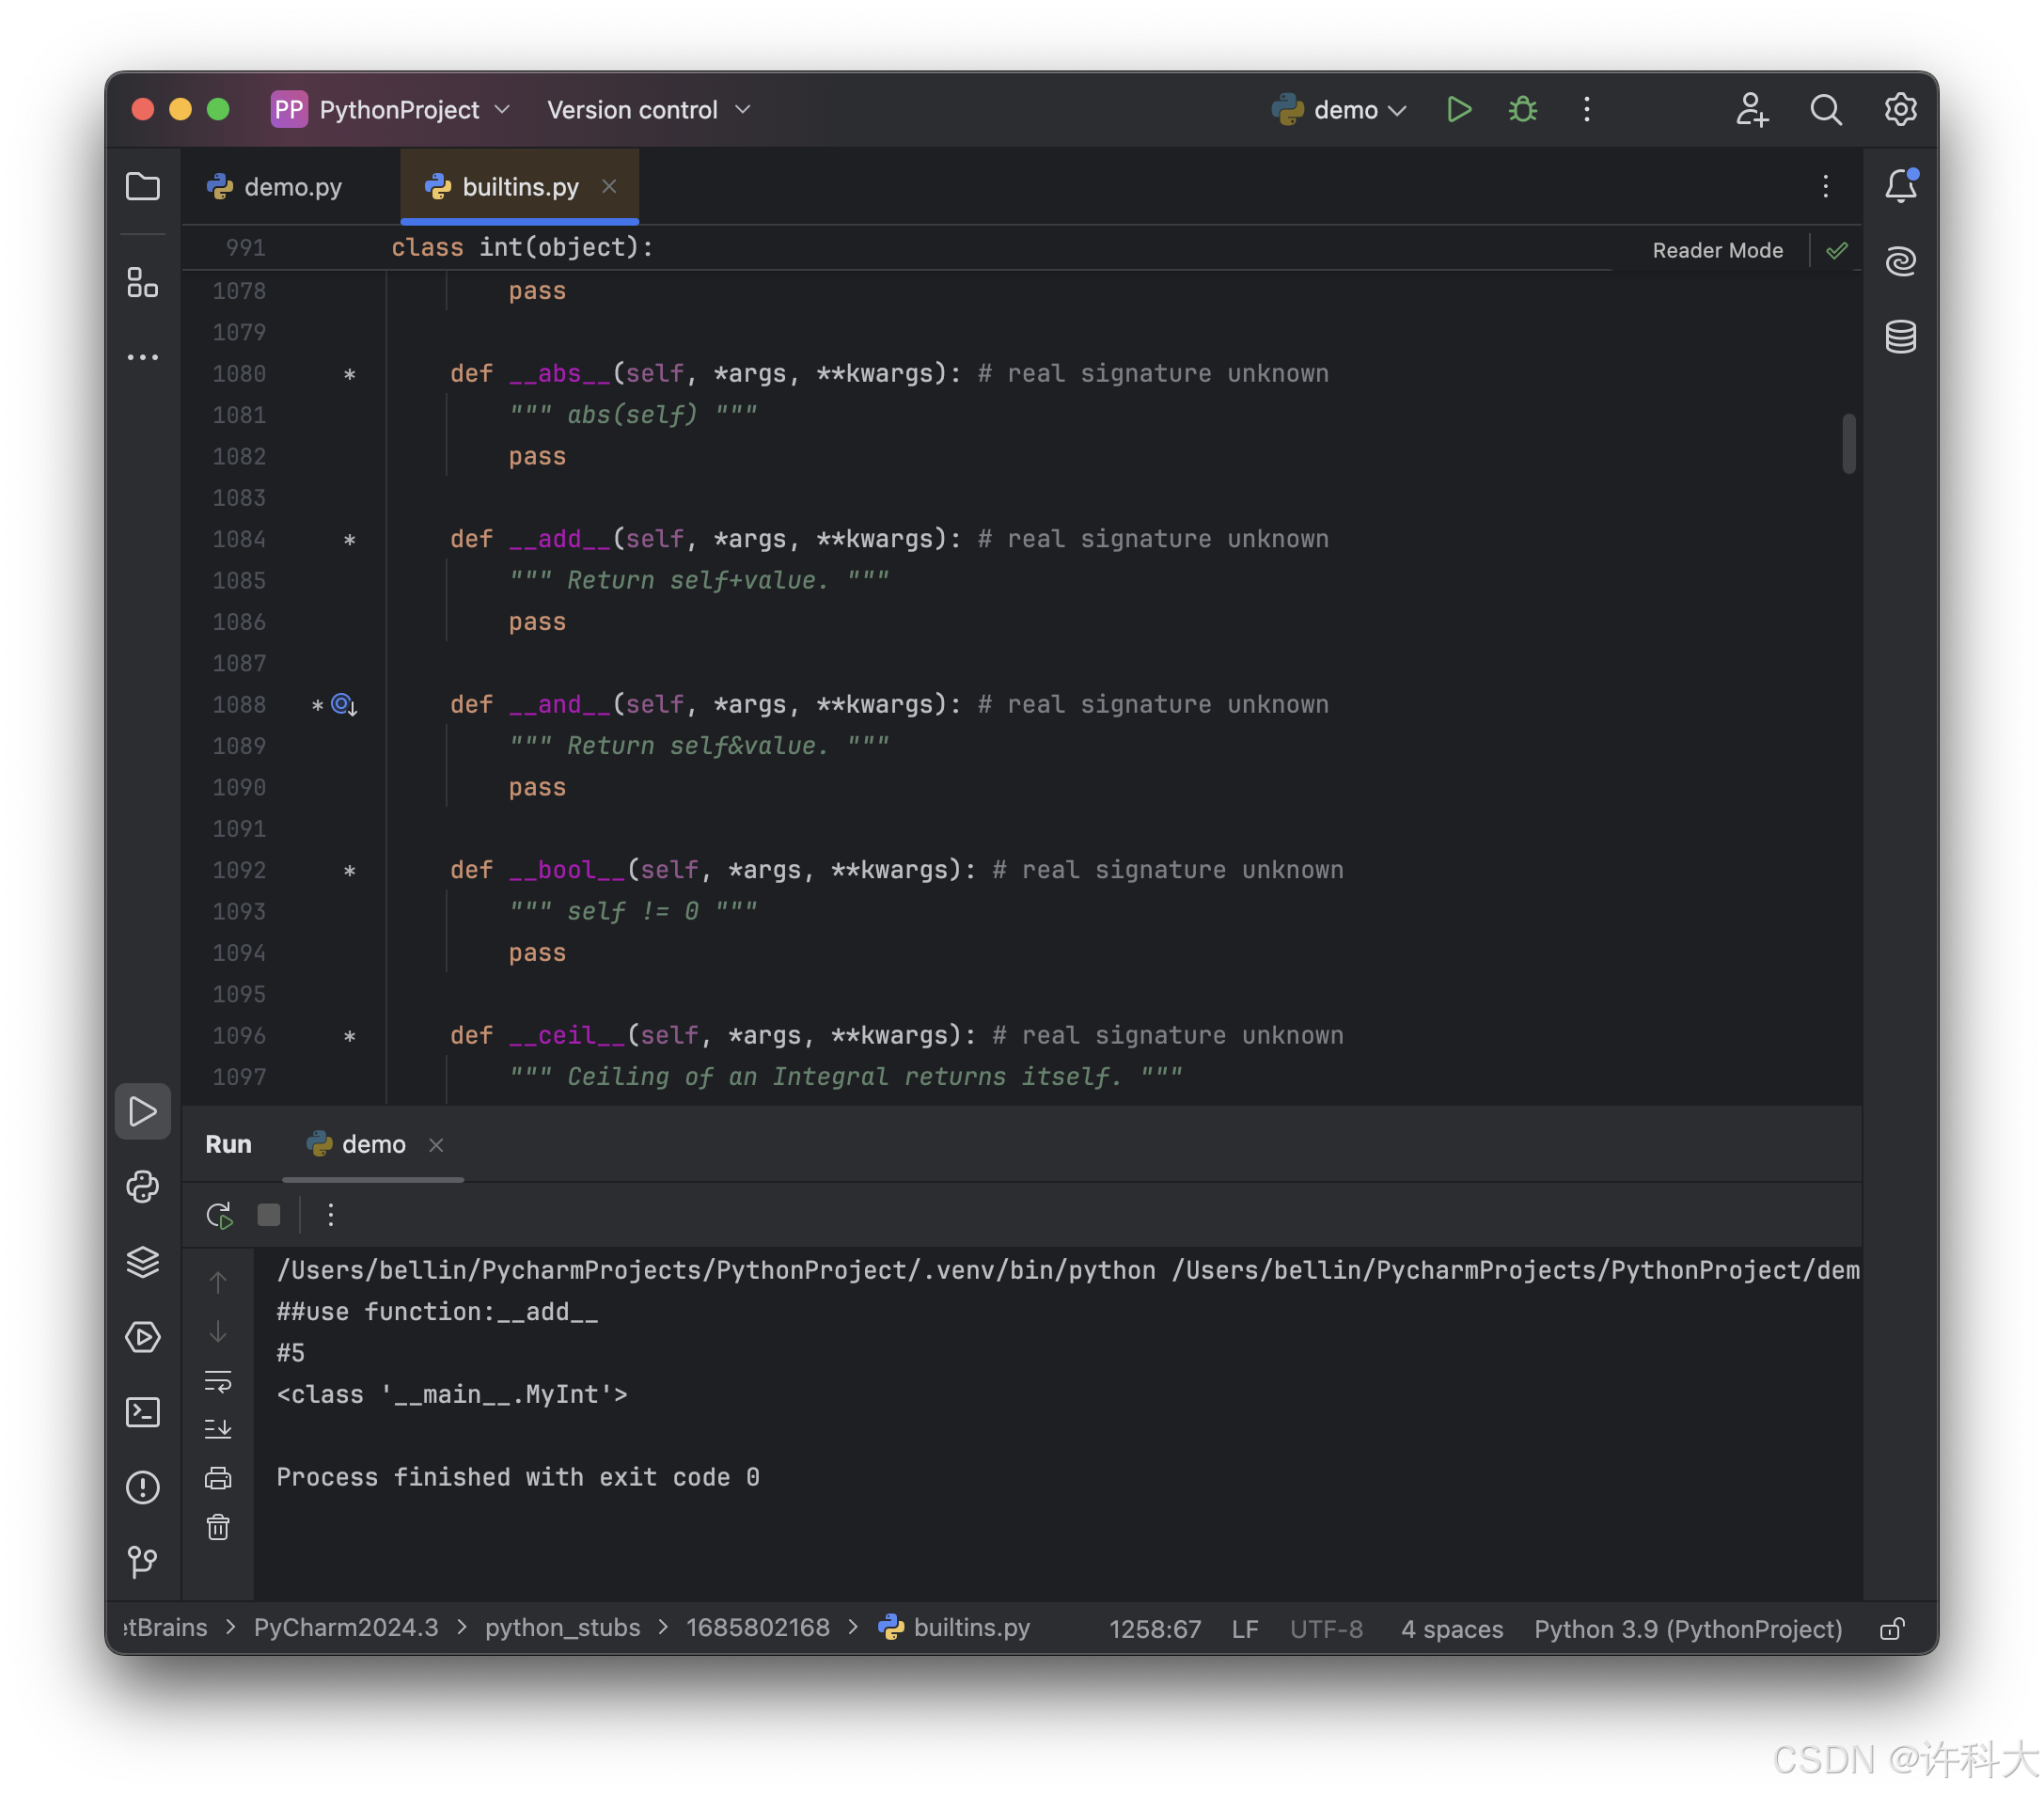The width and height of the screenshot is (2044, 1794).
Task: Open Code With Me add-user icon
Action: point(1751,109)
